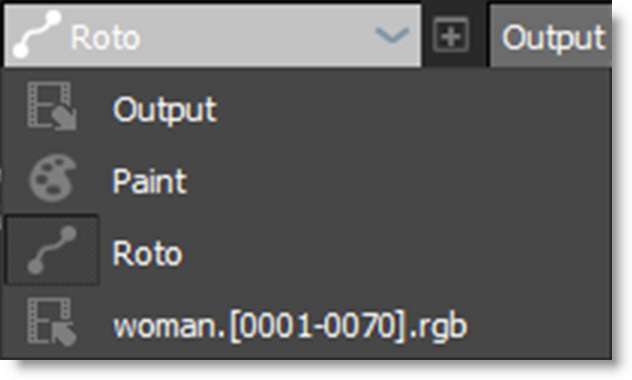Screen dimensions: 632x380
Task: Click the Output tab label text
Action: point(553,39)
